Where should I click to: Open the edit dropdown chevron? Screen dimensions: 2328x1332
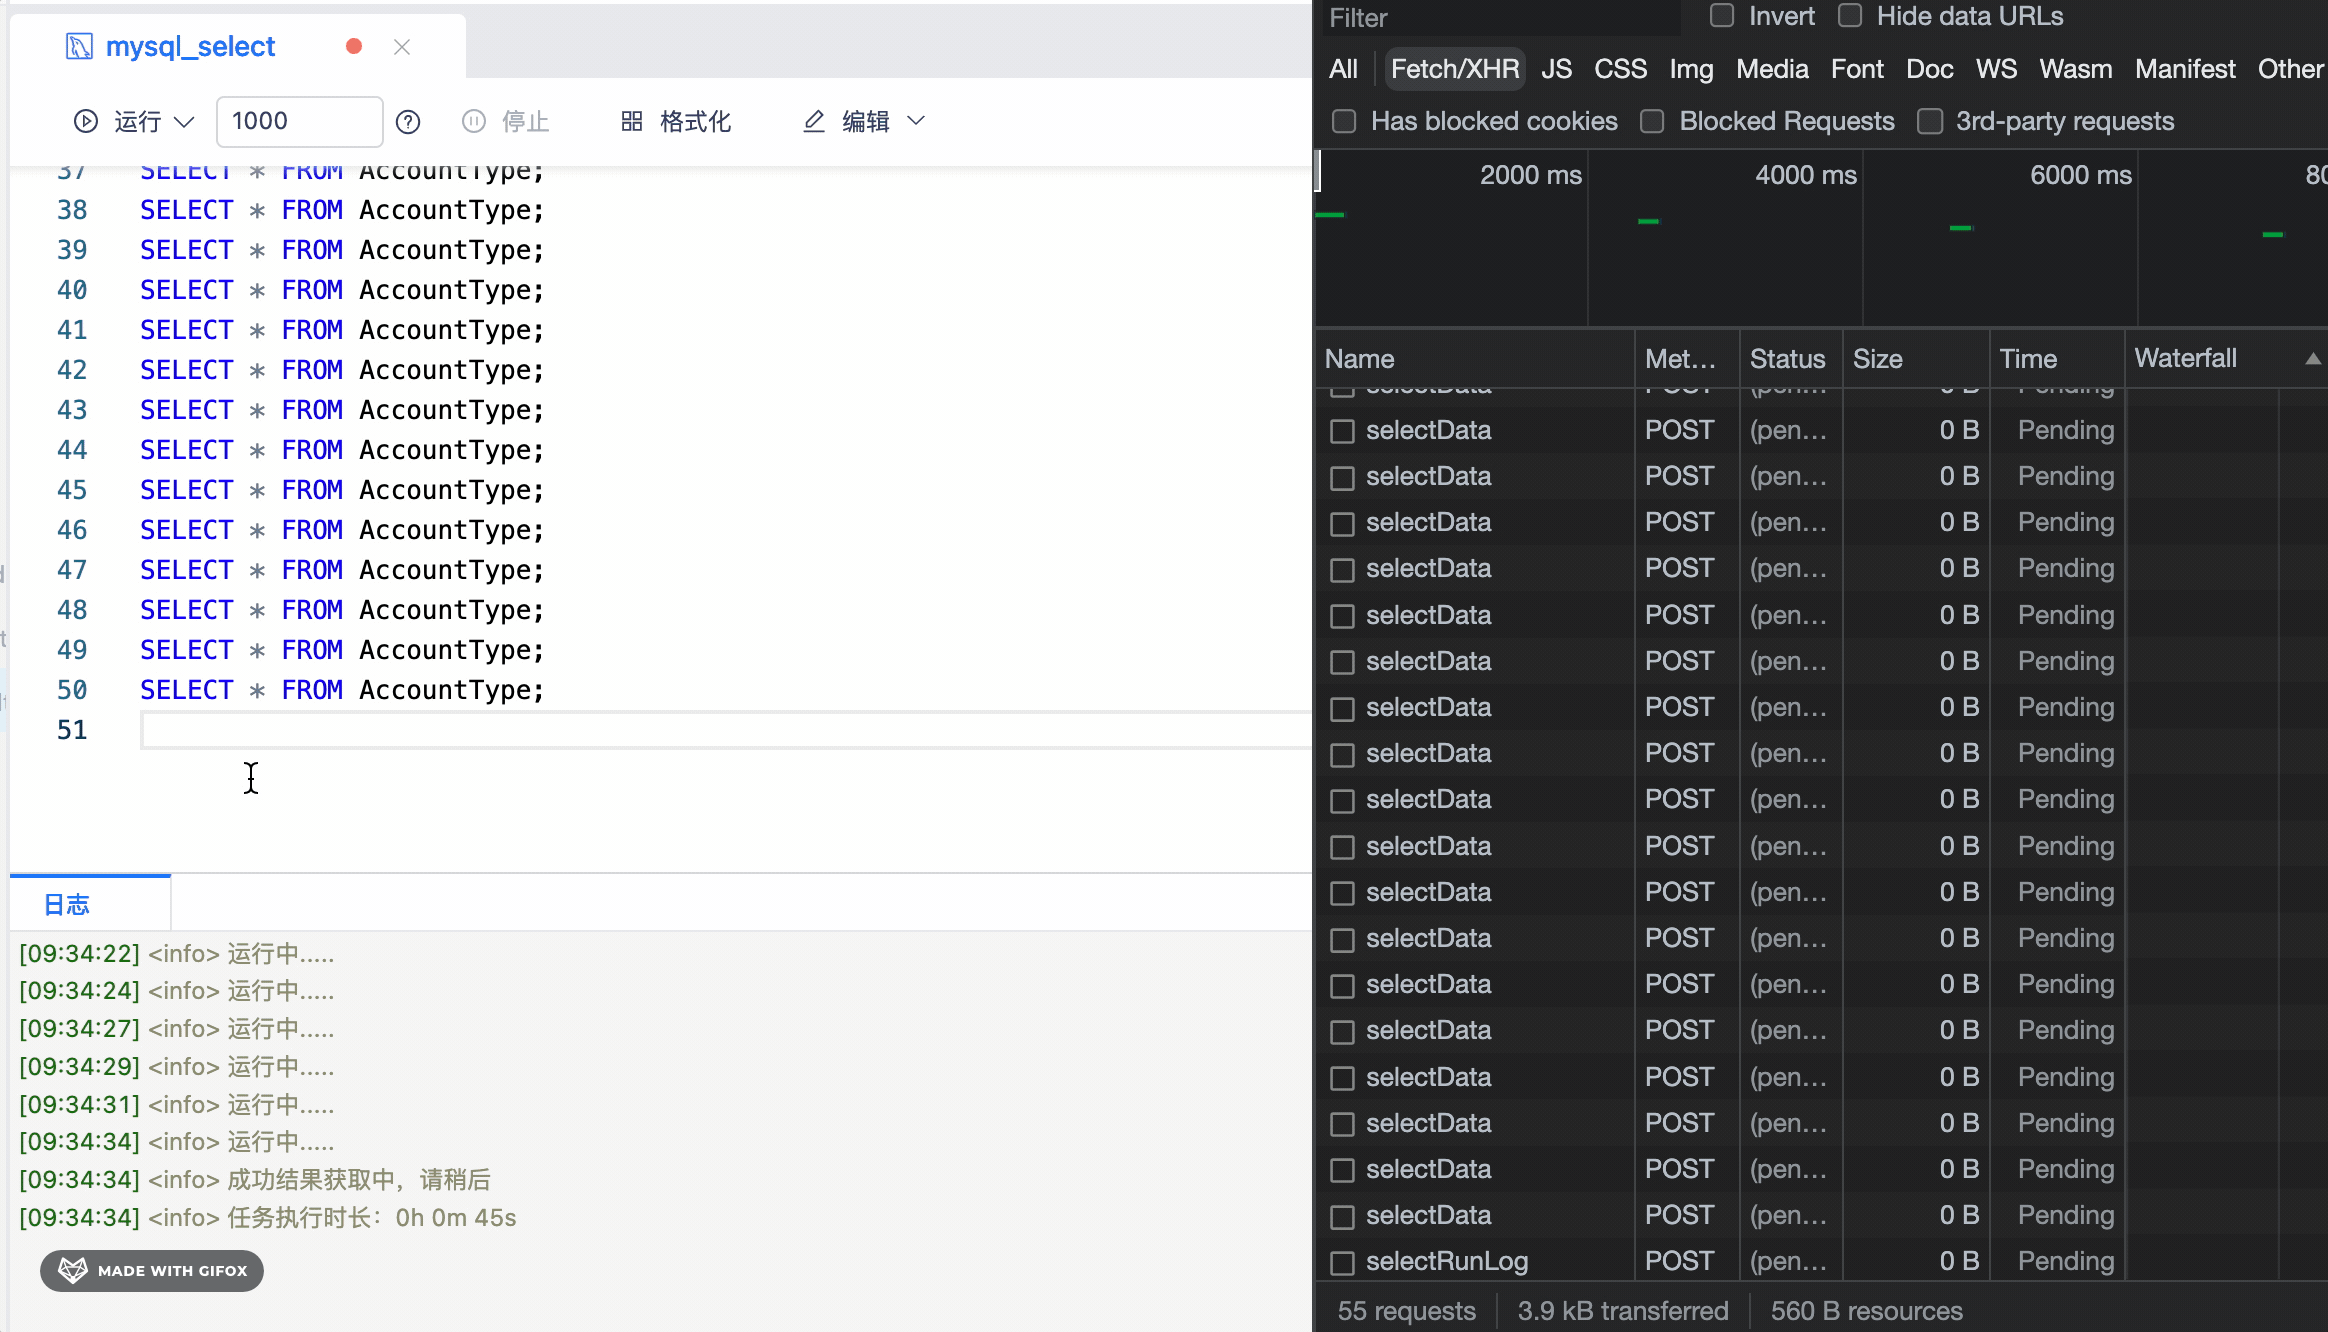tap(916, 121)
